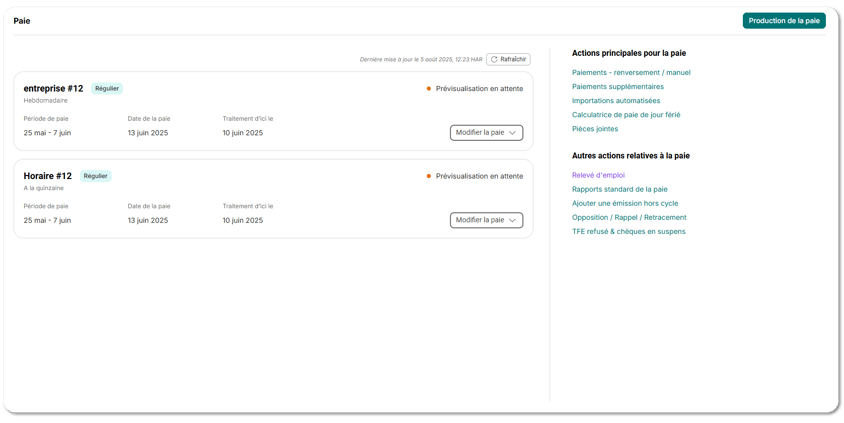Open the Pièces jointes link

[x=595, y=129]
